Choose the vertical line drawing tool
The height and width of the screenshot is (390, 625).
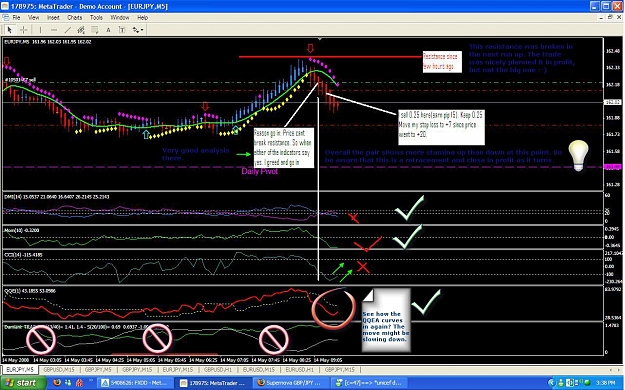(x=40, y=30)
